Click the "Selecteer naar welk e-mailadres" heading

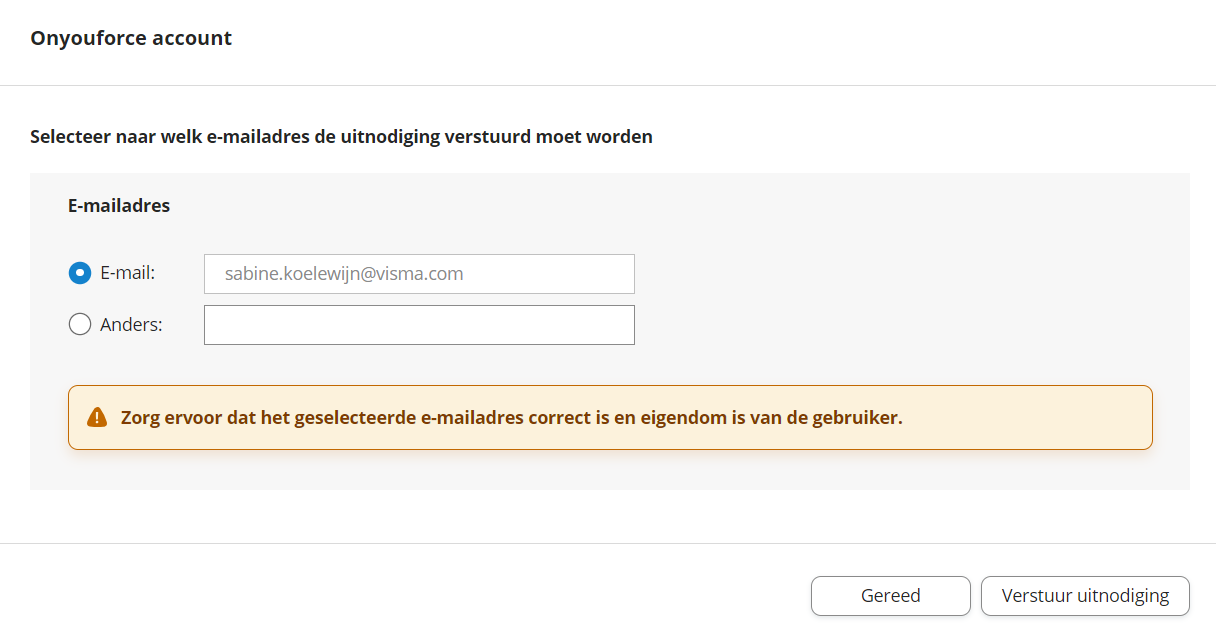pos(341,137)
